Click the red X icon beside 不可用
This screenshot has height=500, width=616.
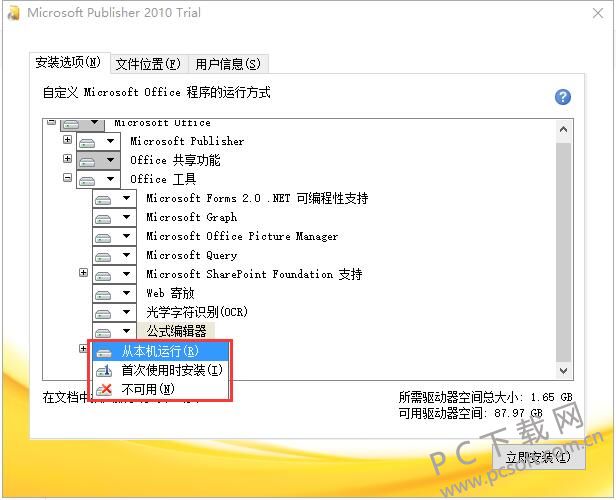(x=104, y=389)
